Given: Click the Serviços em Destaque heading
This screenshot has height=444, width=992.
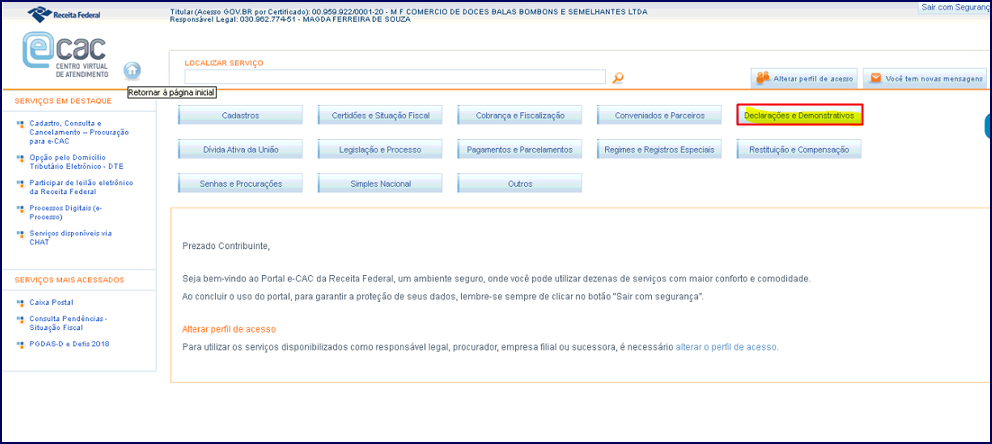Looking at the screenshot, I should point(63,101).
